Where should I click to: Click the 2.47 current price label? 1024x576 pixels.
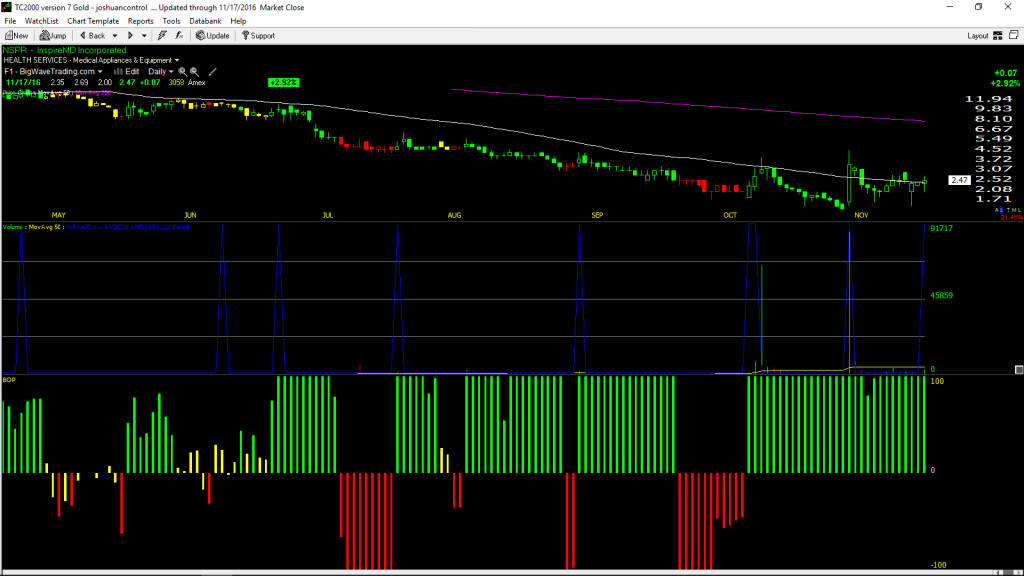point(959,180)
